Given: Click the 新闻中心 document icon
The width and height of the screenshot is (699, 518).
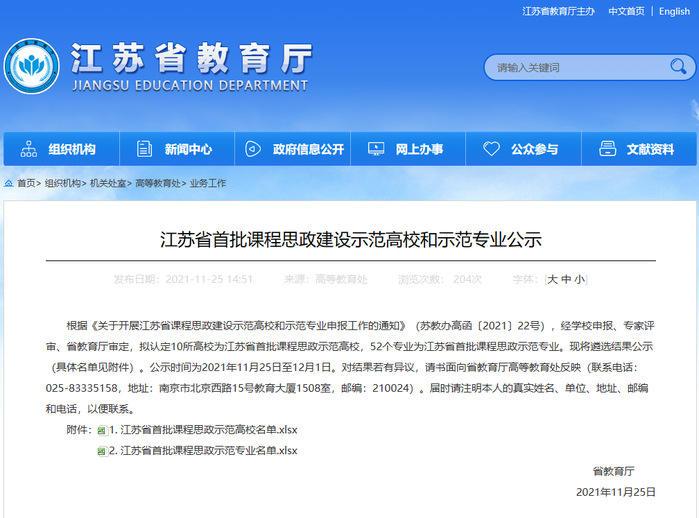Looking at the screenshot, I should tap(144, 149).
